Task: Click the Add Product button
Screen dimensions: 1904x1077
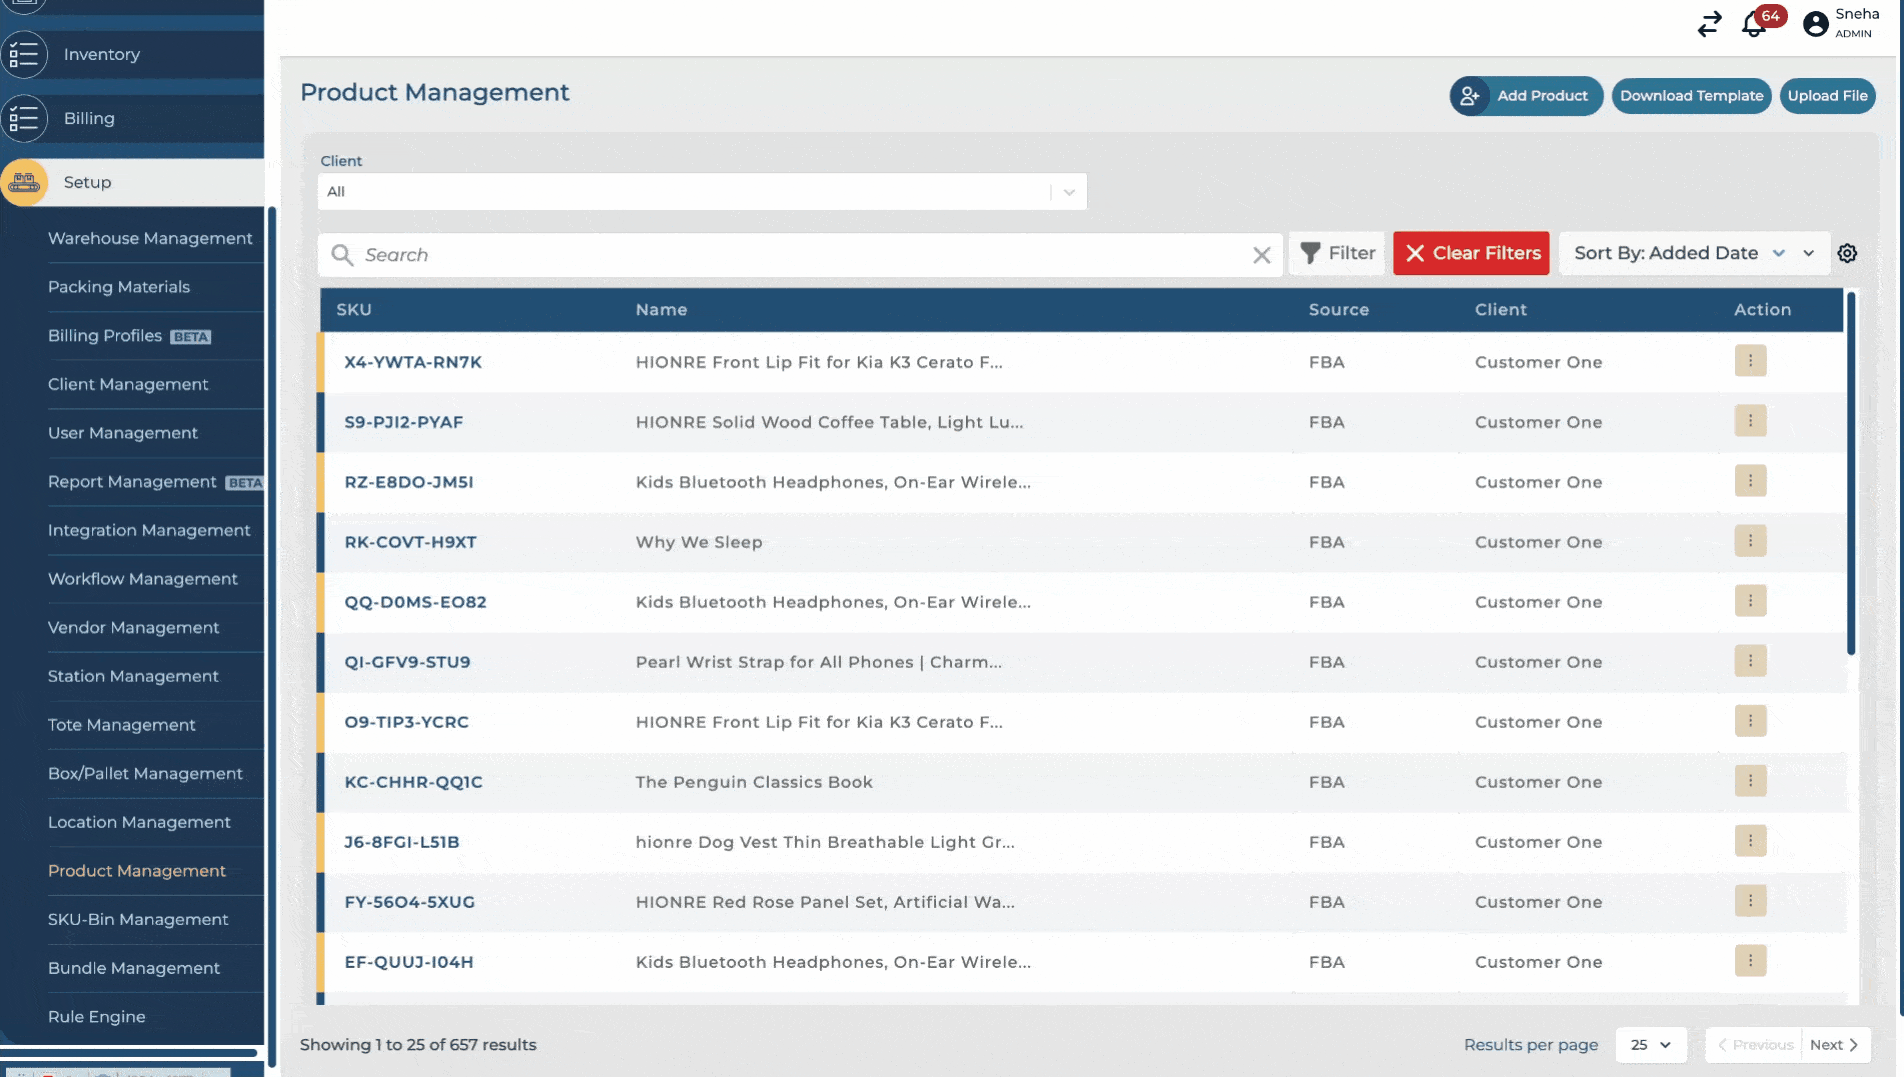Action: (1526, 96)
